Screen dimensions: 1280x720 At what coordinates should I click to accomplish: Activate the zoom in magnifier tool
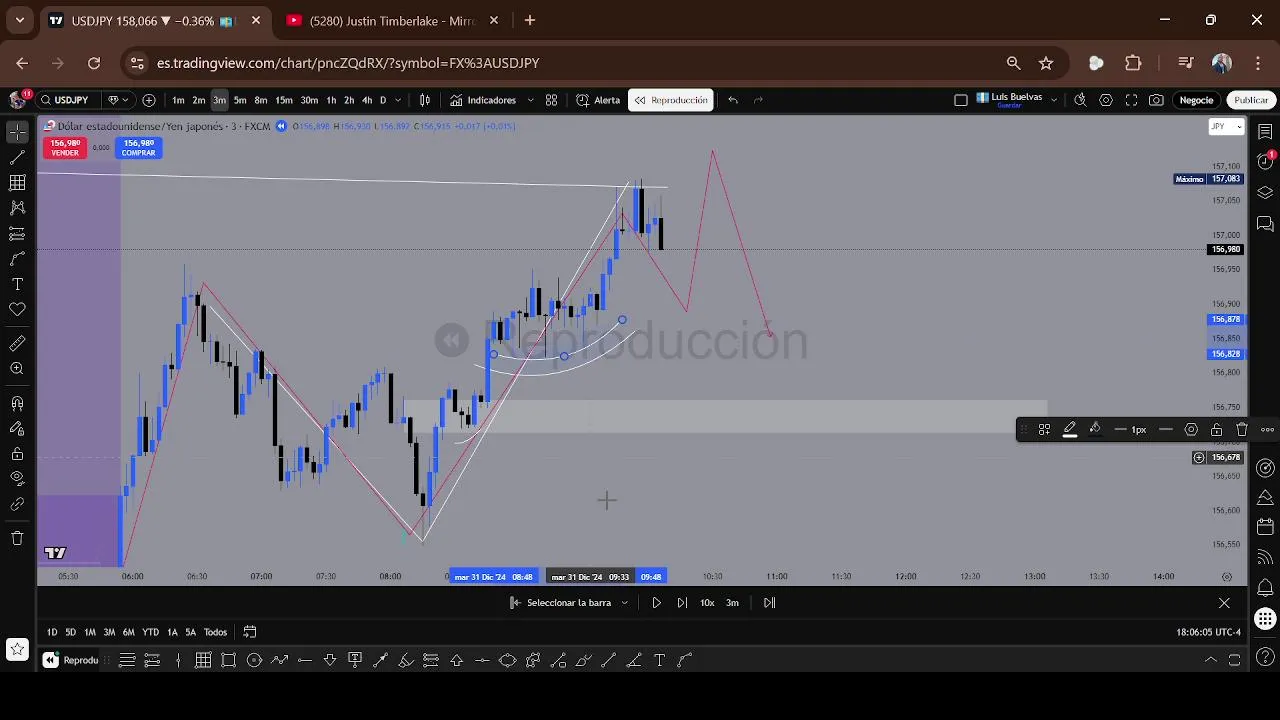point(17,369)
